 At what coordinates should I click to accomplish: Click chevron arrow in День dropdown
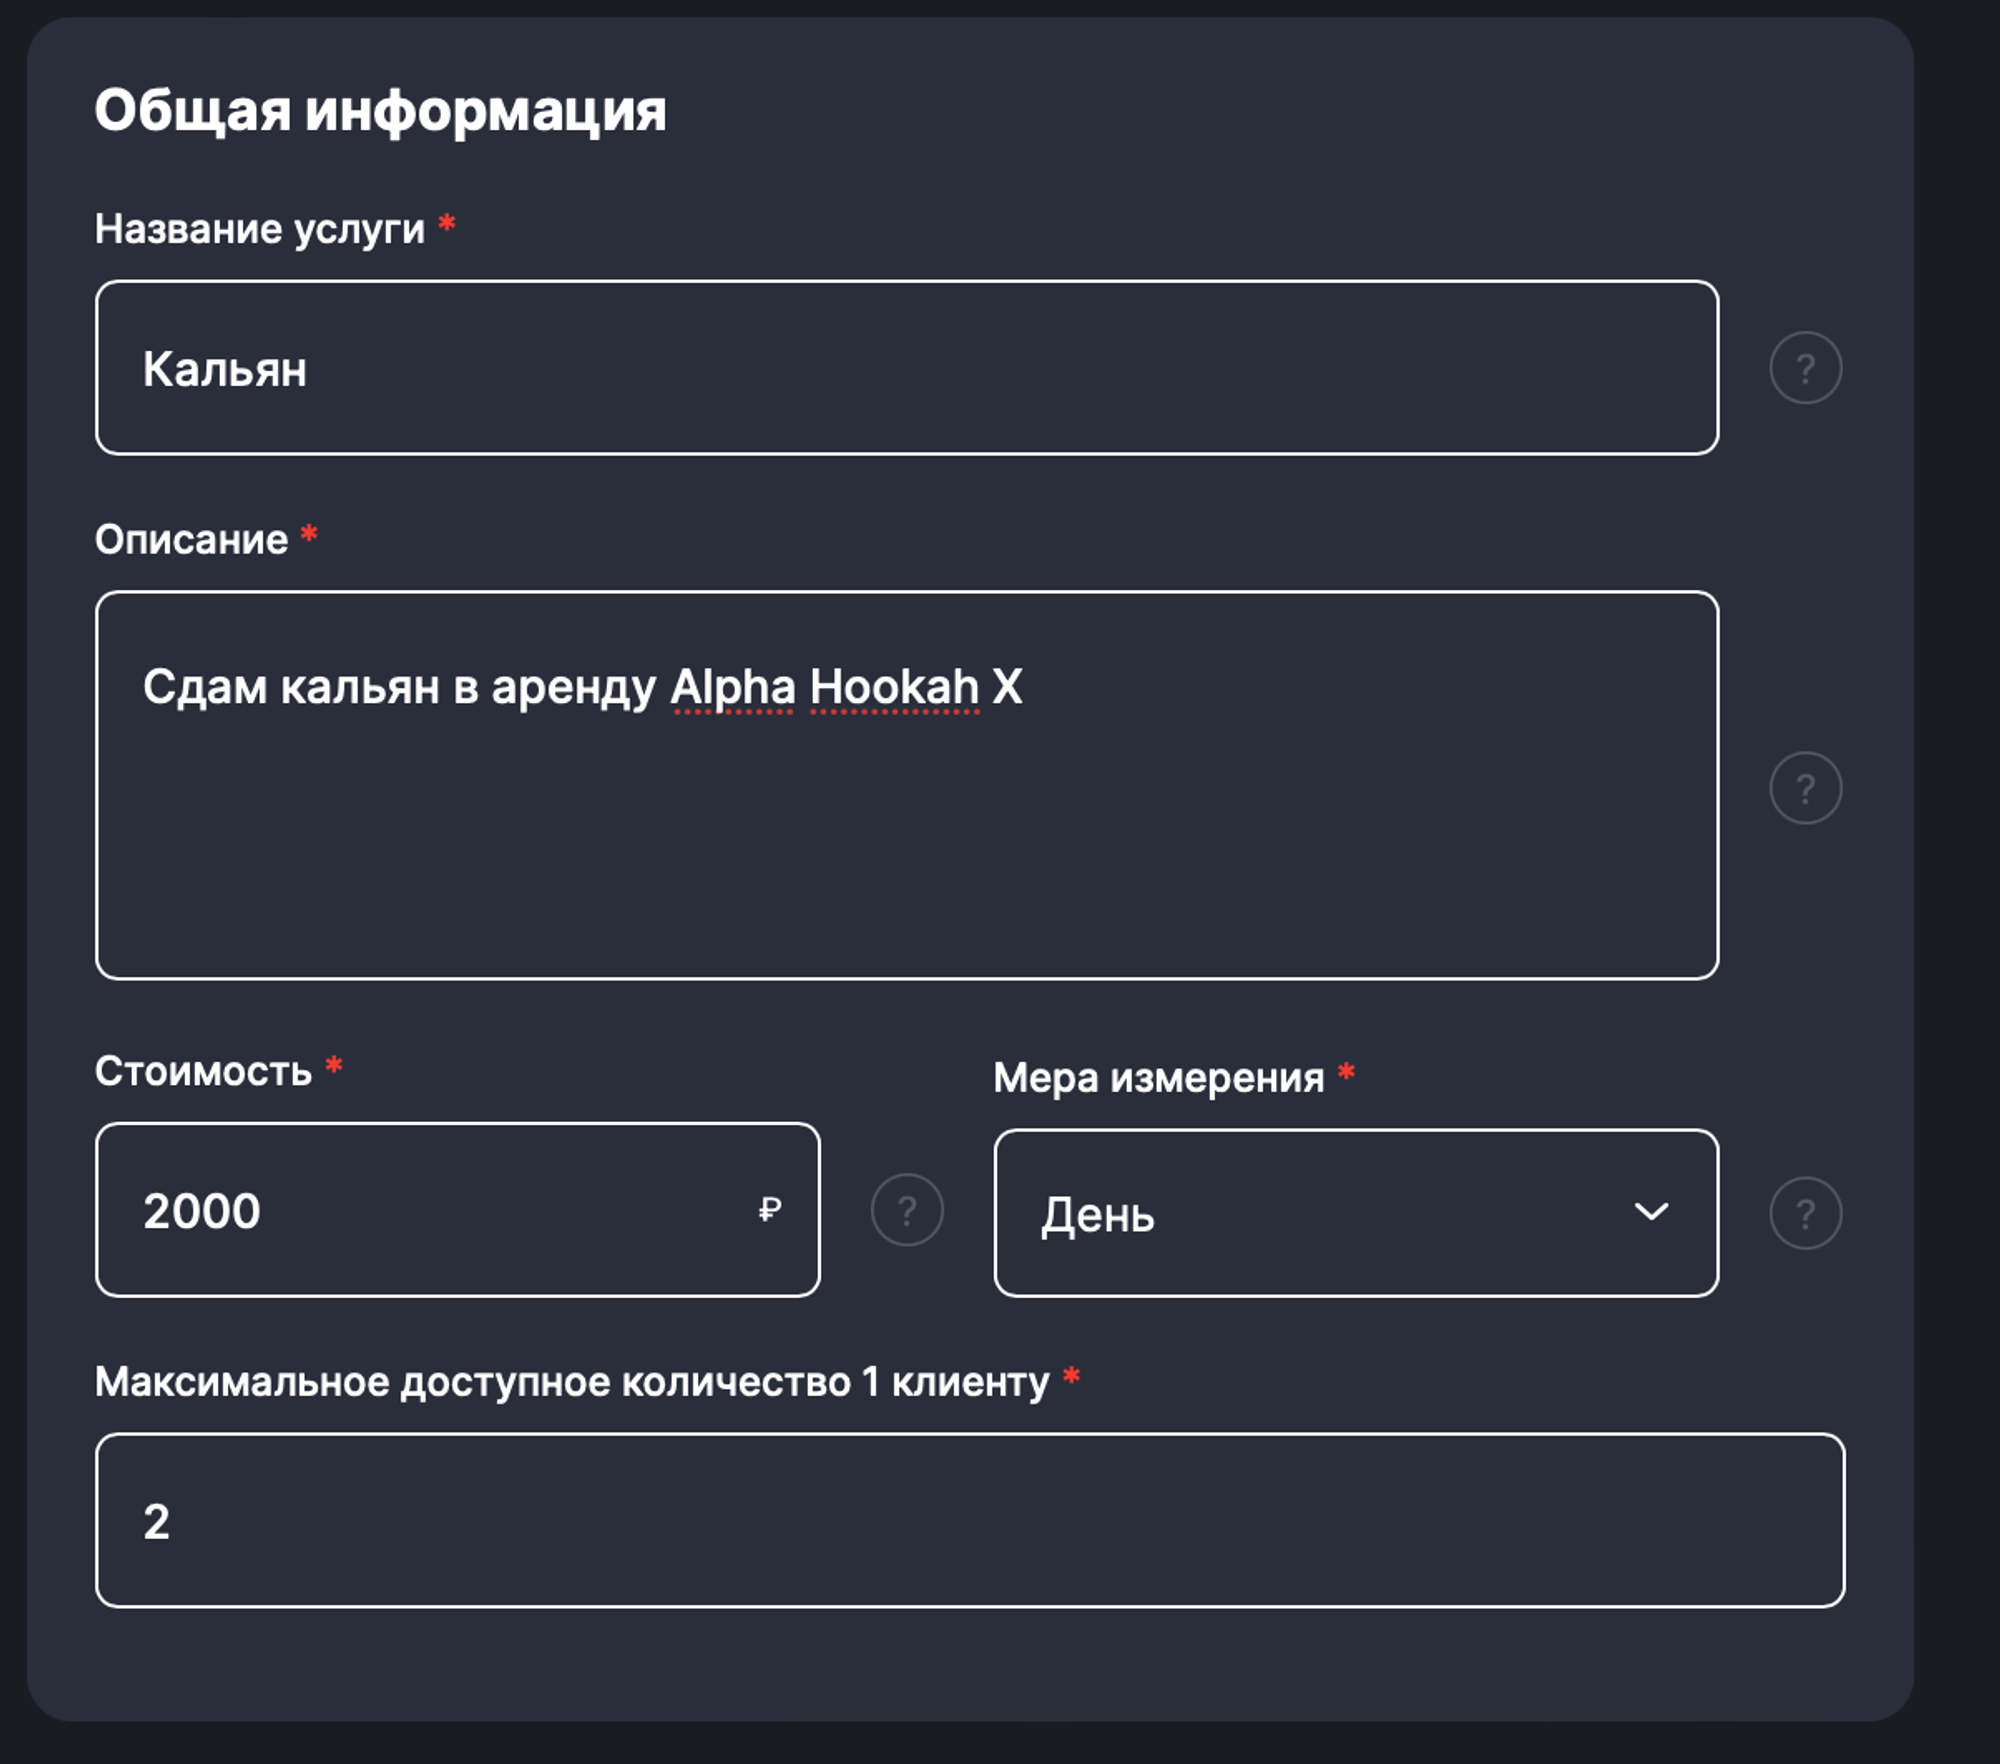coord(1650,1212)
